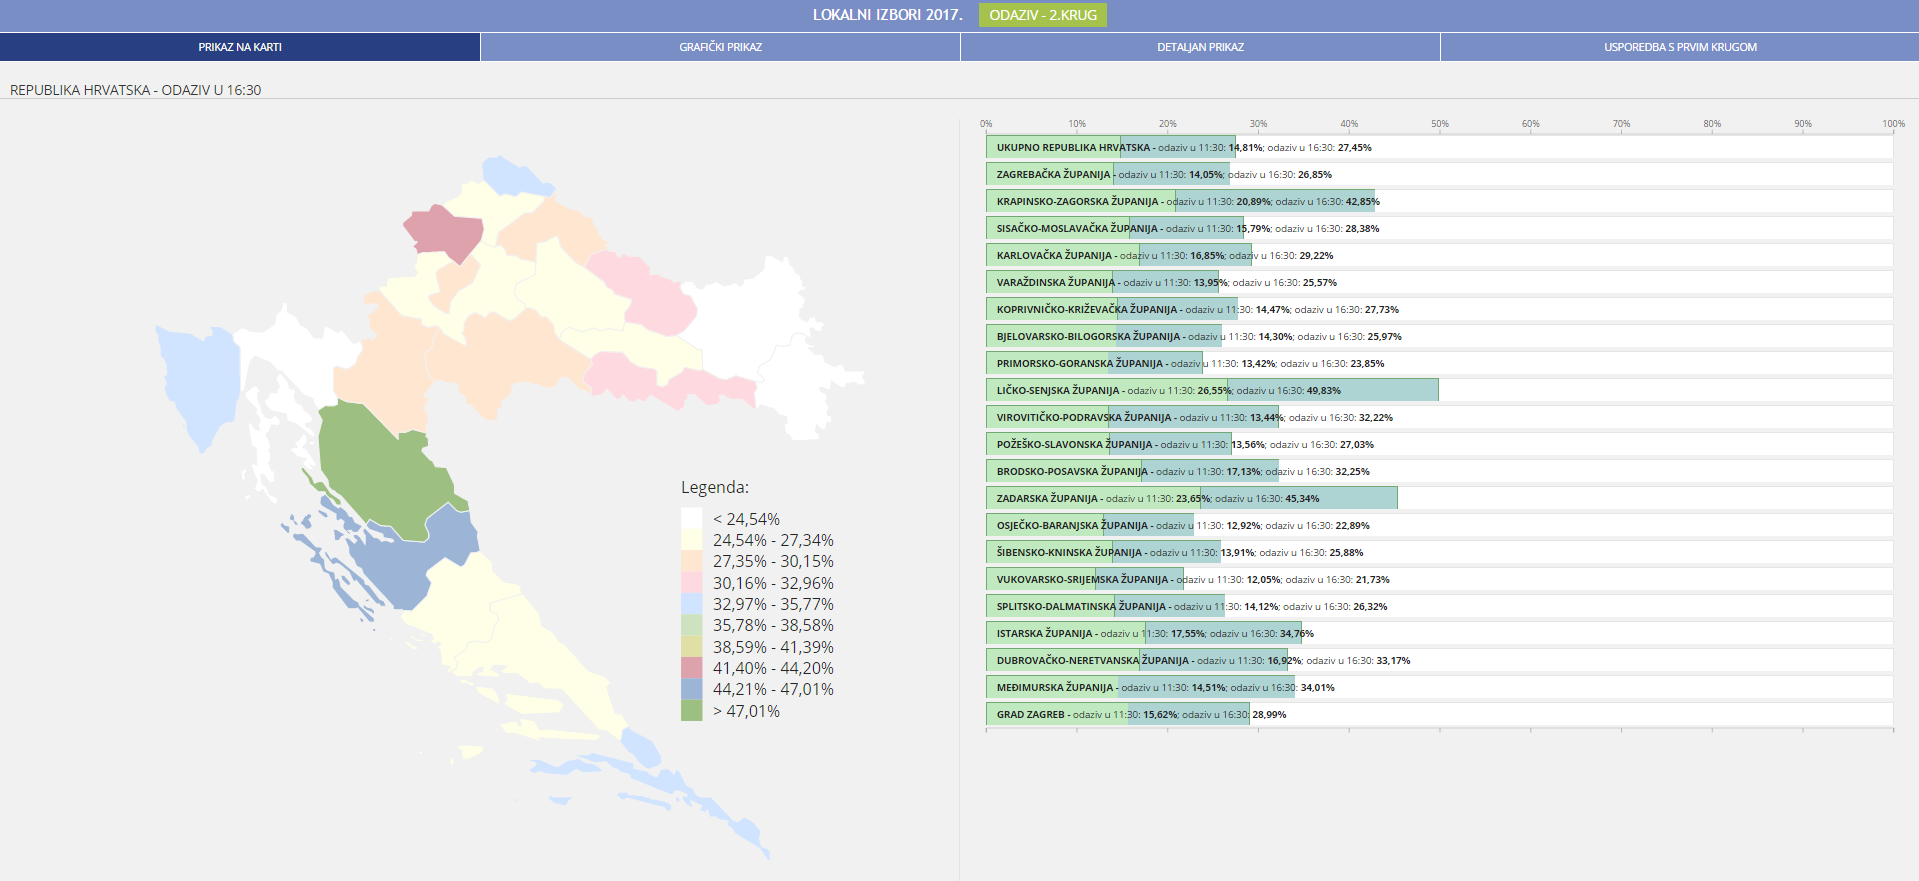Viewport: 1919px width, 881px height.
Task: Switch to the Grafički prikaz tab
Action: (x=720, y=47)
